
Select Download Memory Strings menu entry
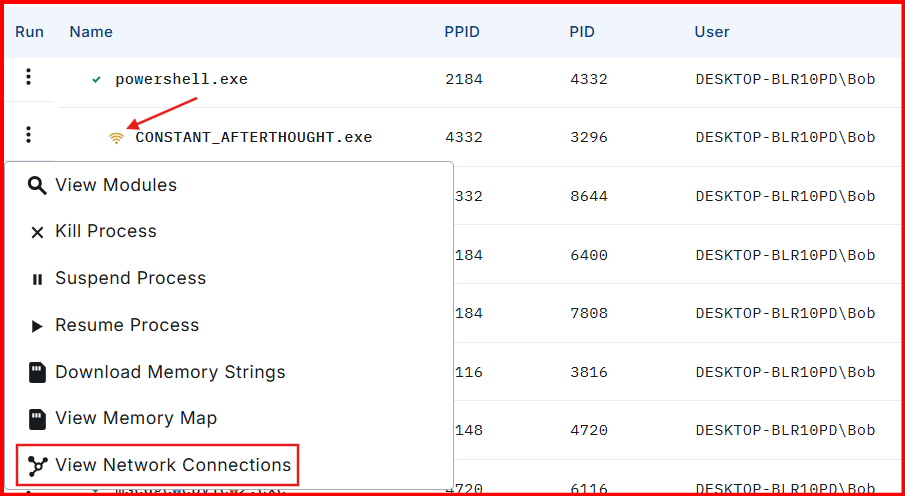click(170, 372)
